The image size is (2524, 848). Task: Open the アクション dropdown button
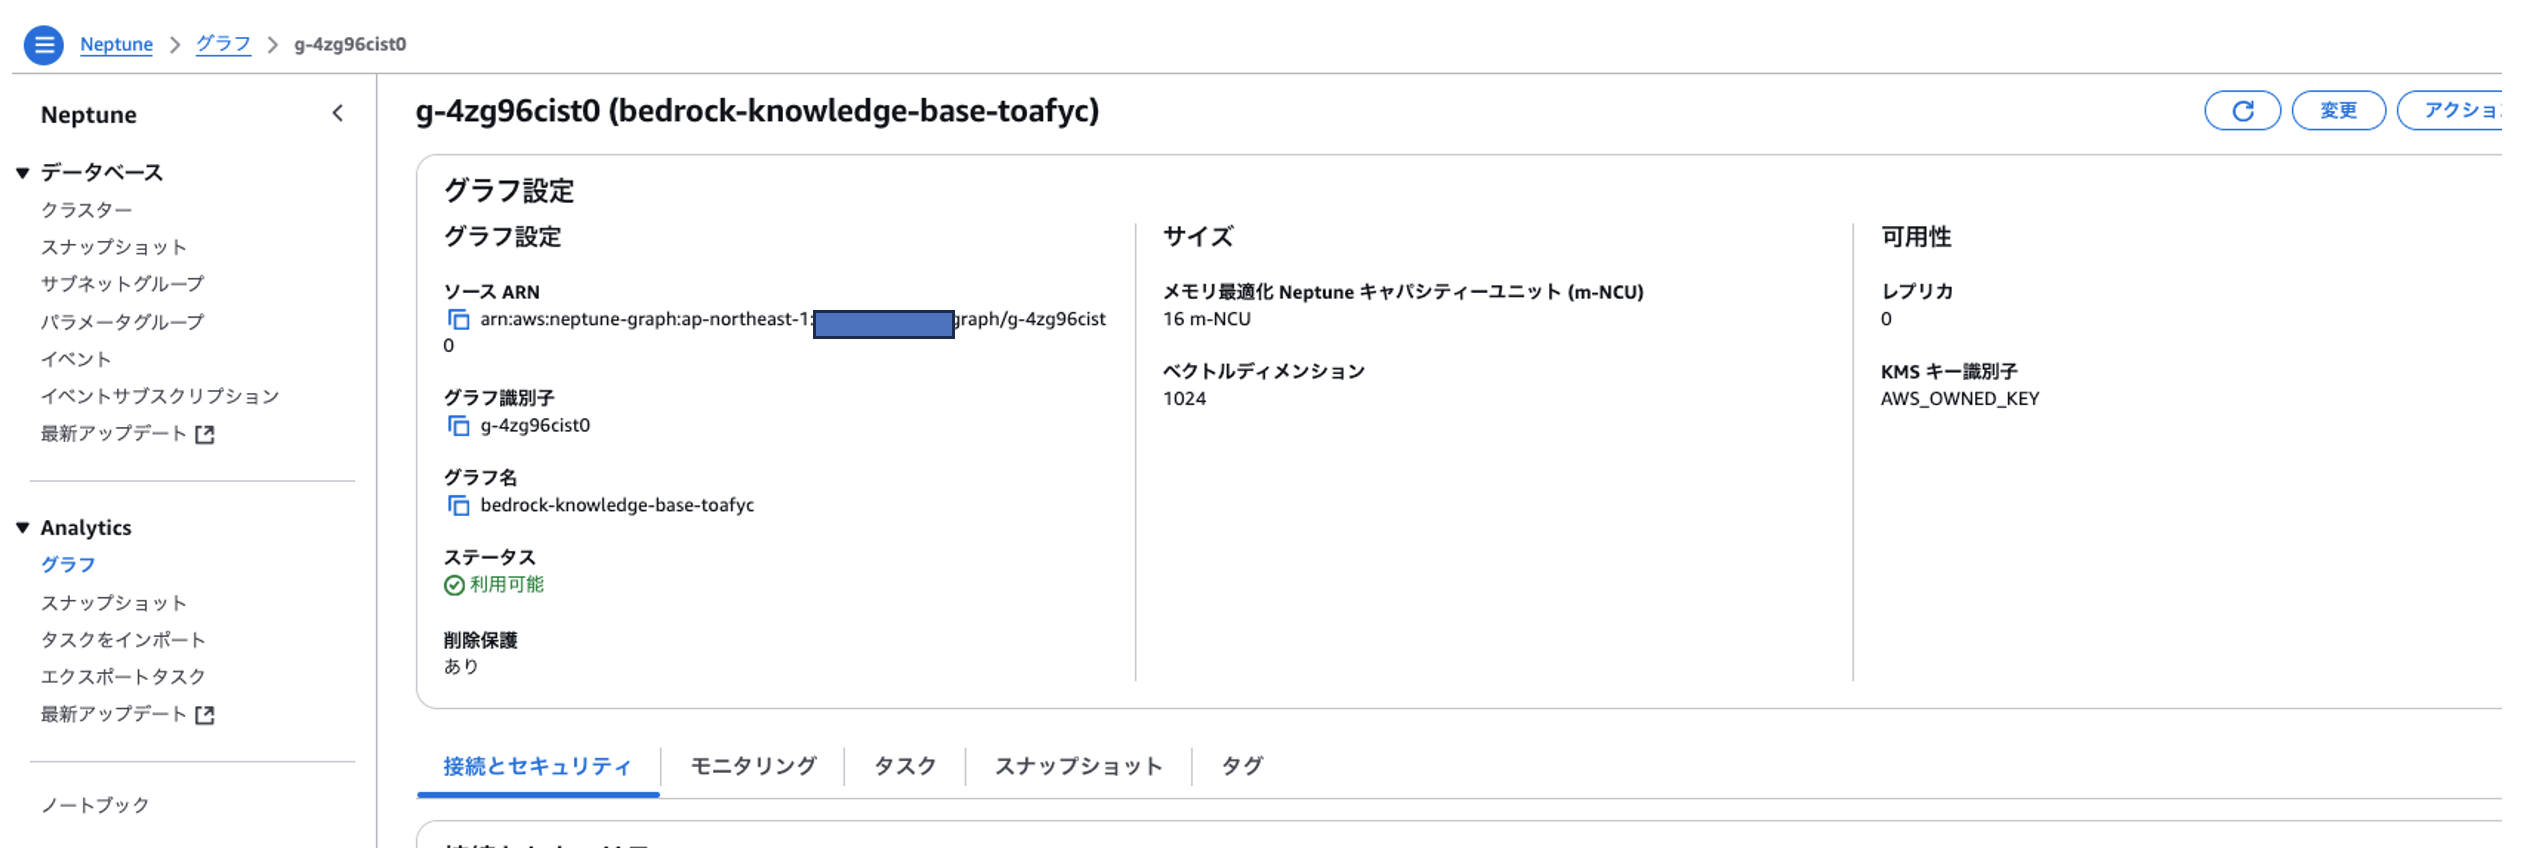tap(2460, 110)
